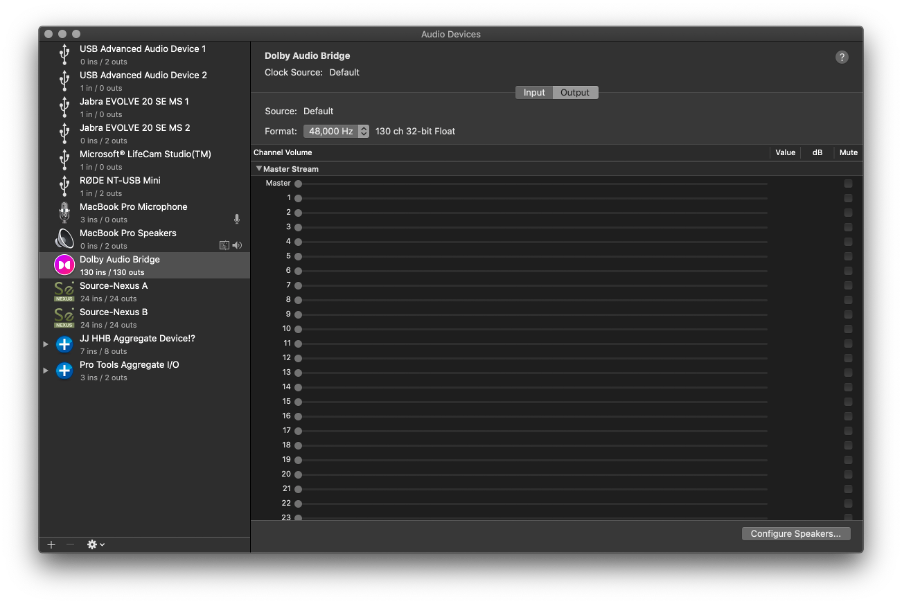
Task: Click the RØDE NT-USB Mini USB icon
Action: pos(64,186)
